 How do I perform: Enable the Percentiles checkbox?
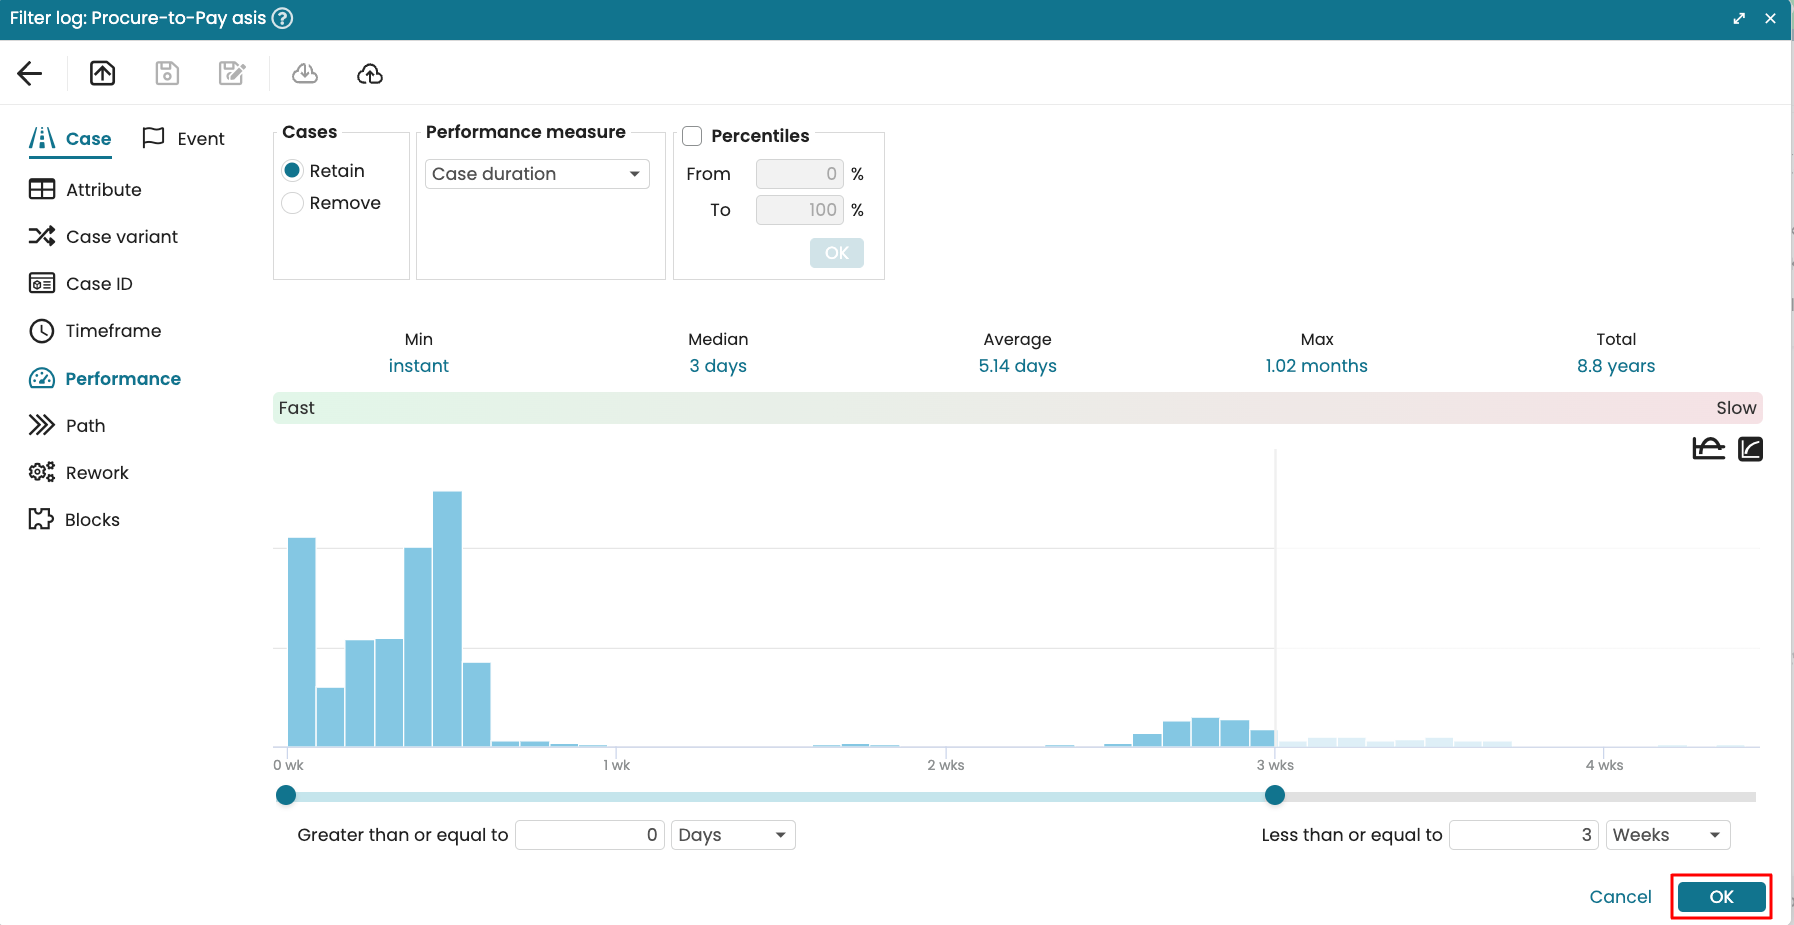692,136
